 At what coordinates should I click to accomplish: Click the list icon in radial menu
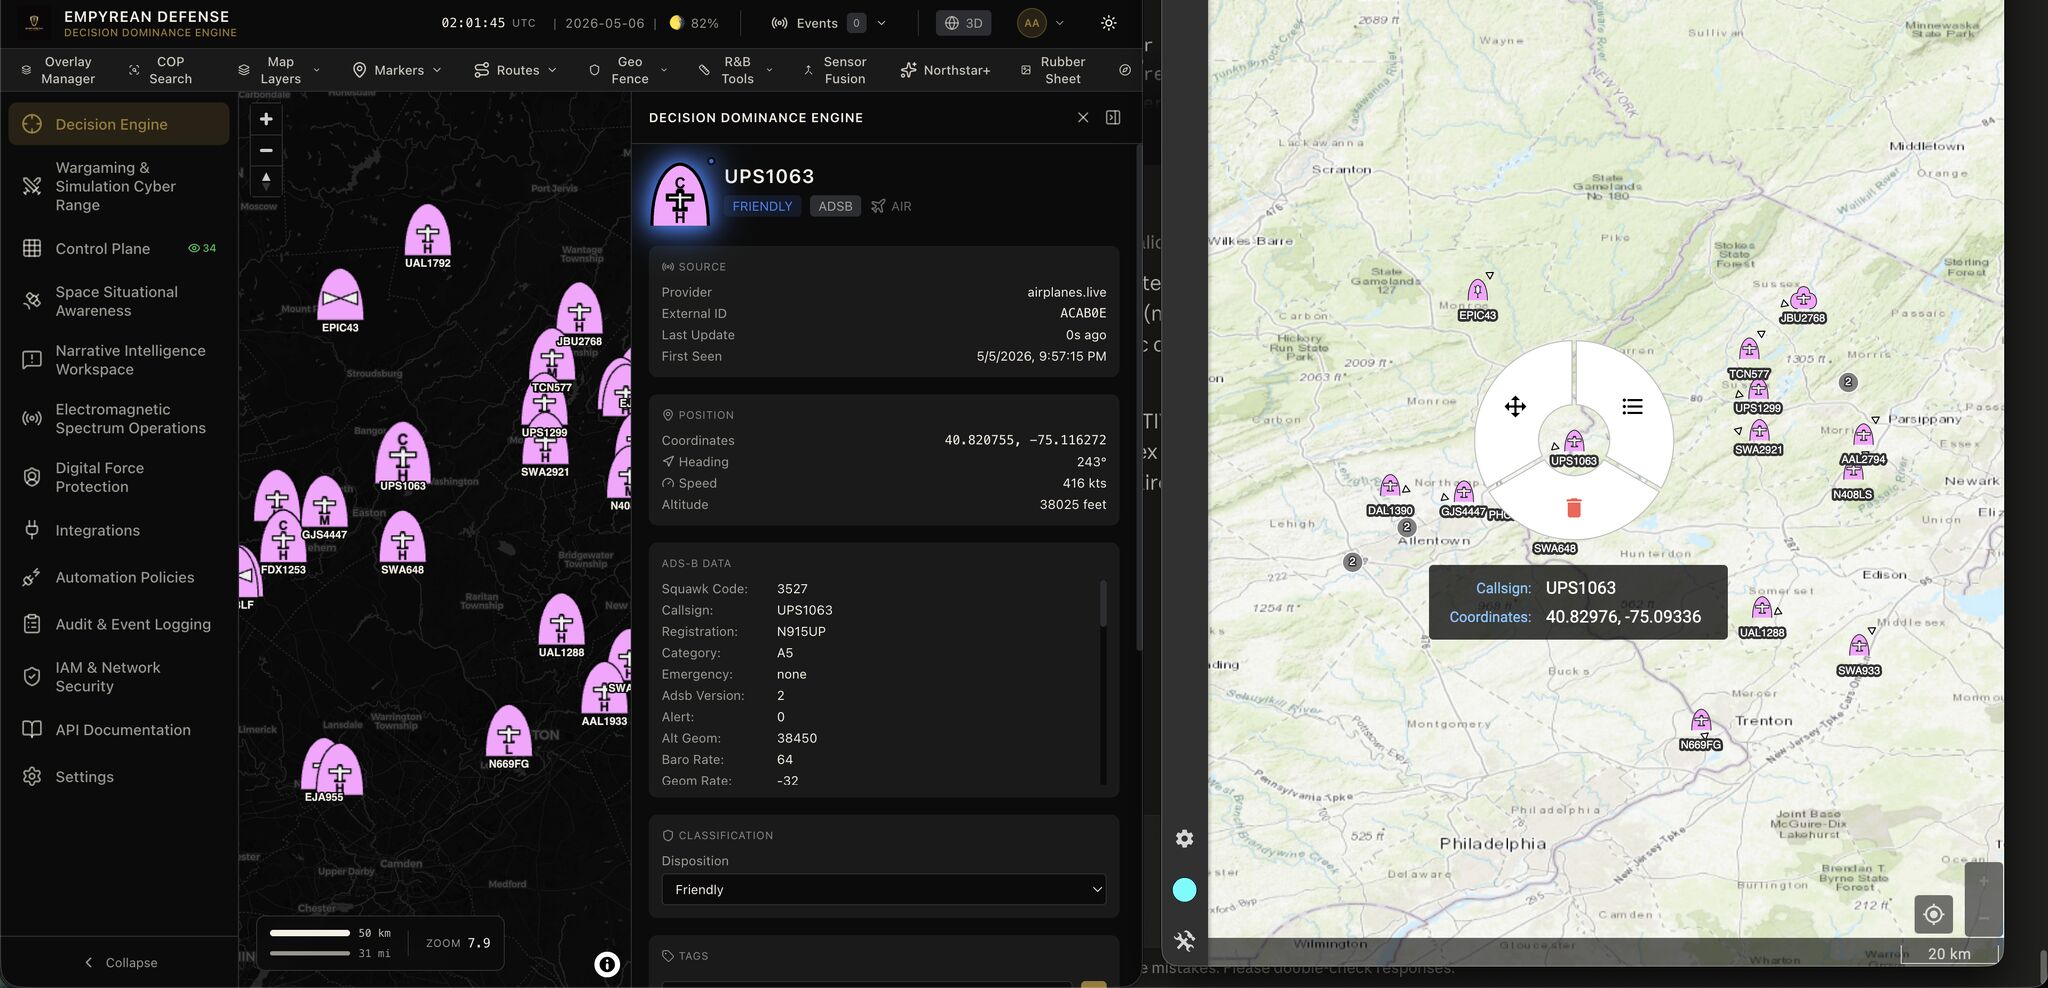coord(1632,406)
